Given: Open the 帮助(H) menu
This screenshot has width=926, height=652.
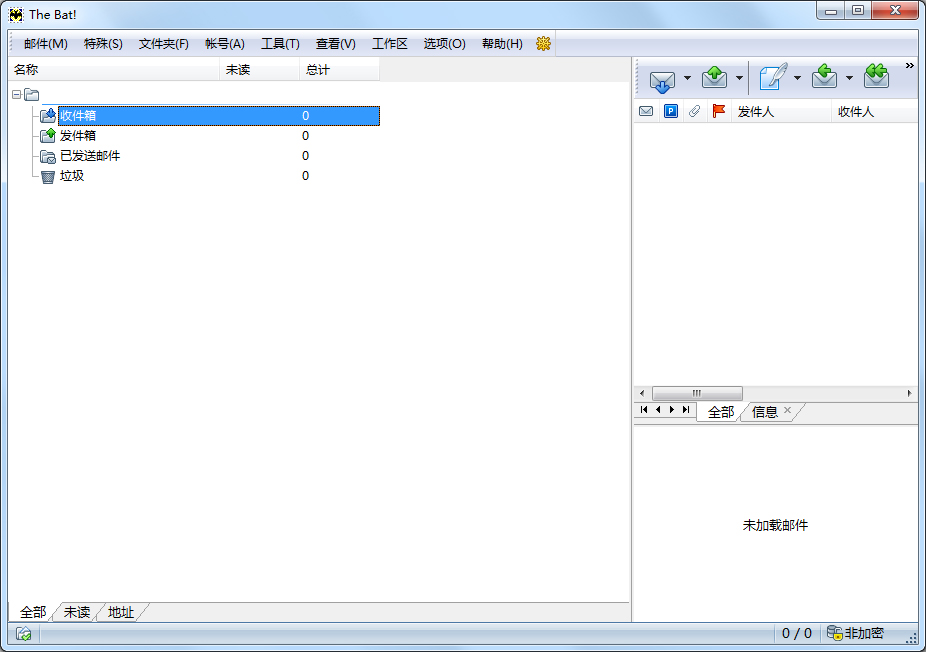Looking at the screenshot, I should [x=502, y=44].
